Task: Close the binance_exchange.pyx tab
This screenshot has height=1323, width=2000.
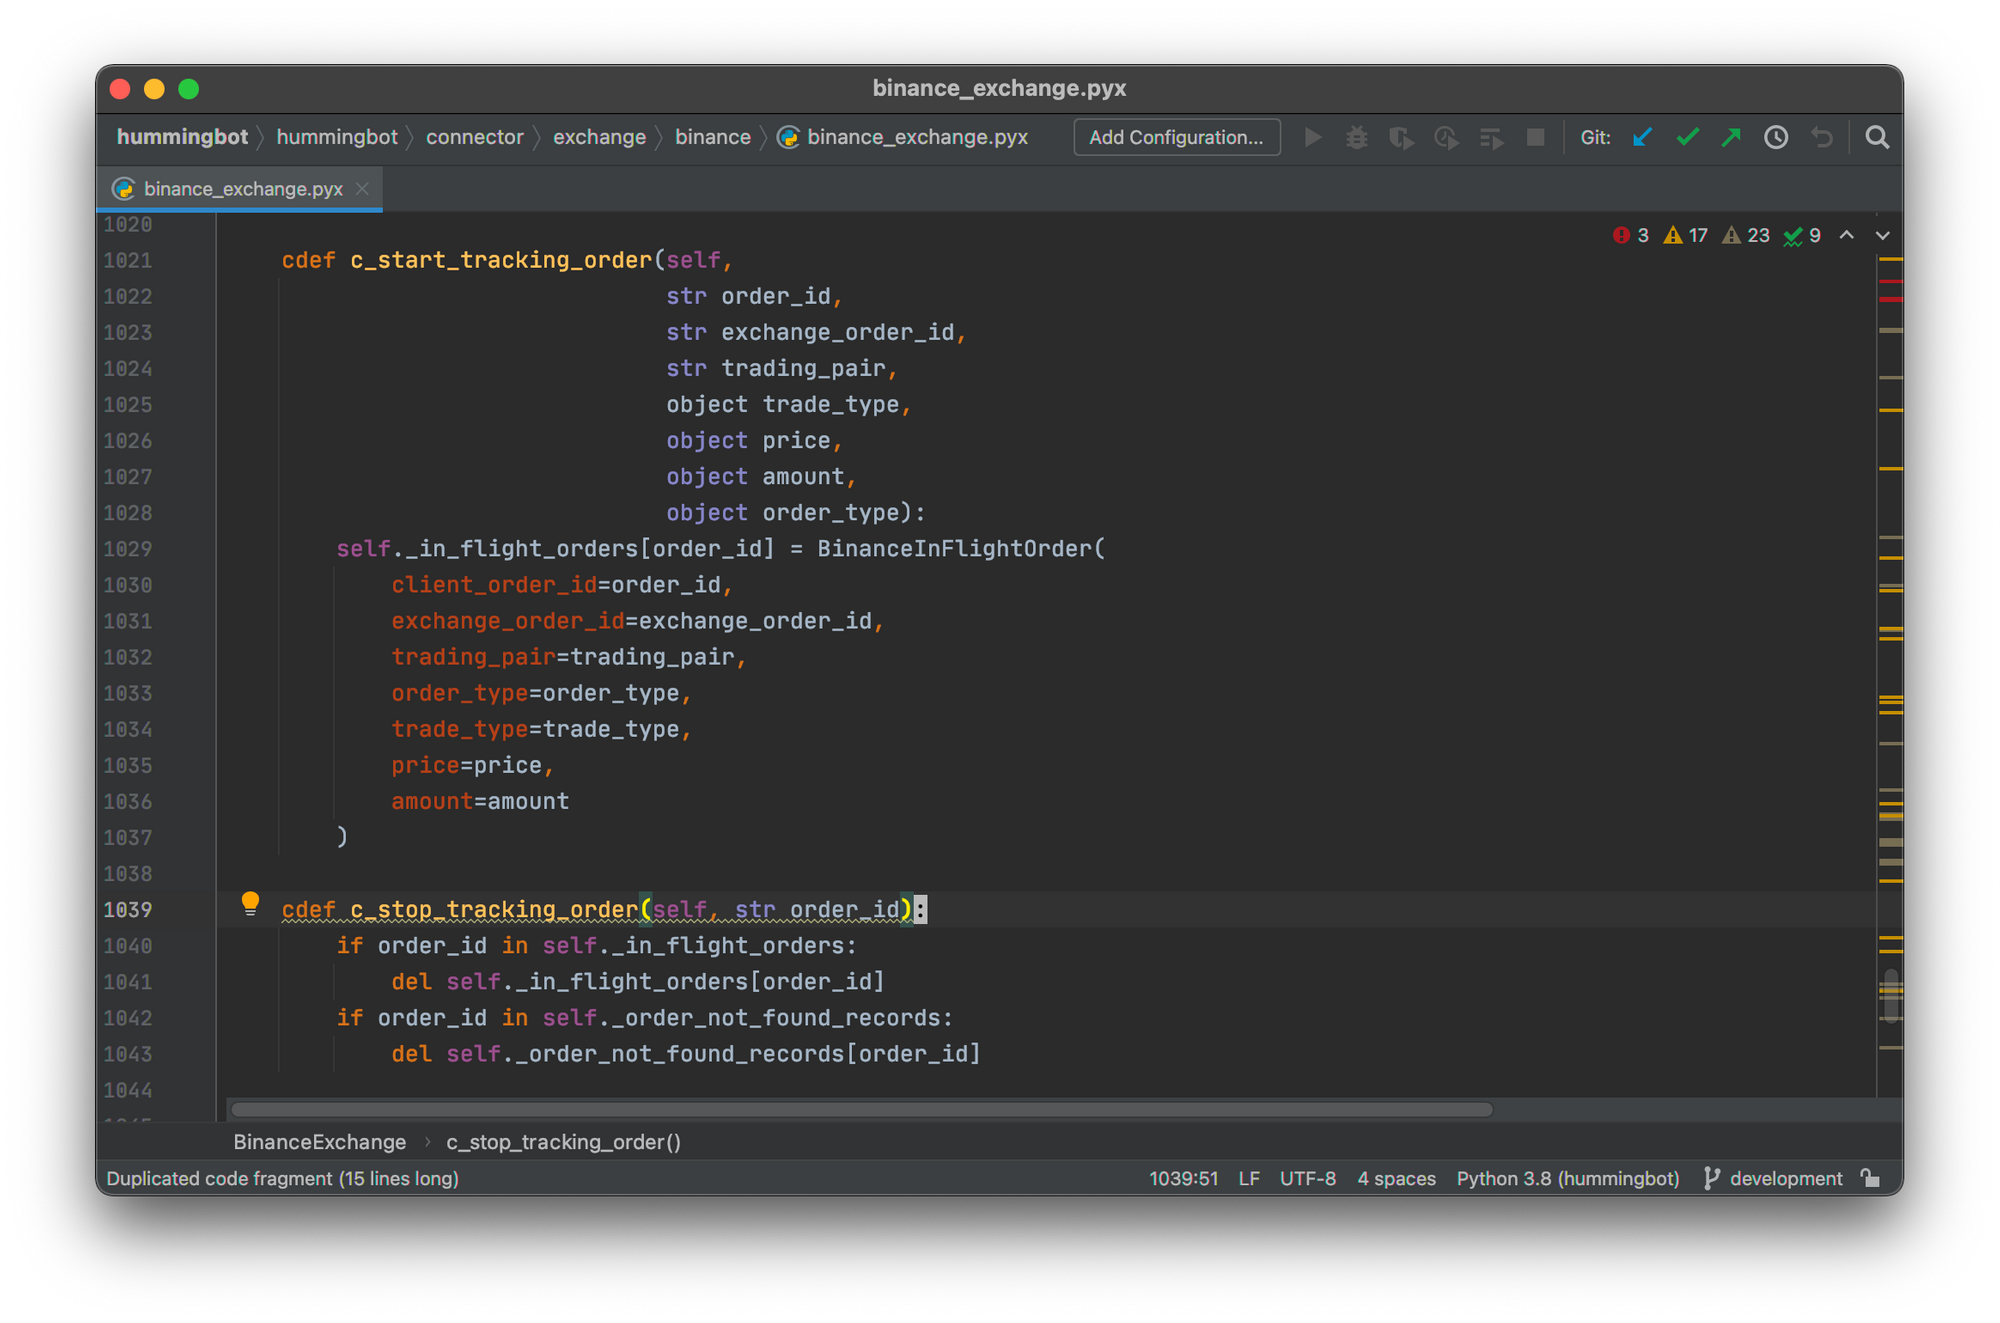Action: (362, 189)
